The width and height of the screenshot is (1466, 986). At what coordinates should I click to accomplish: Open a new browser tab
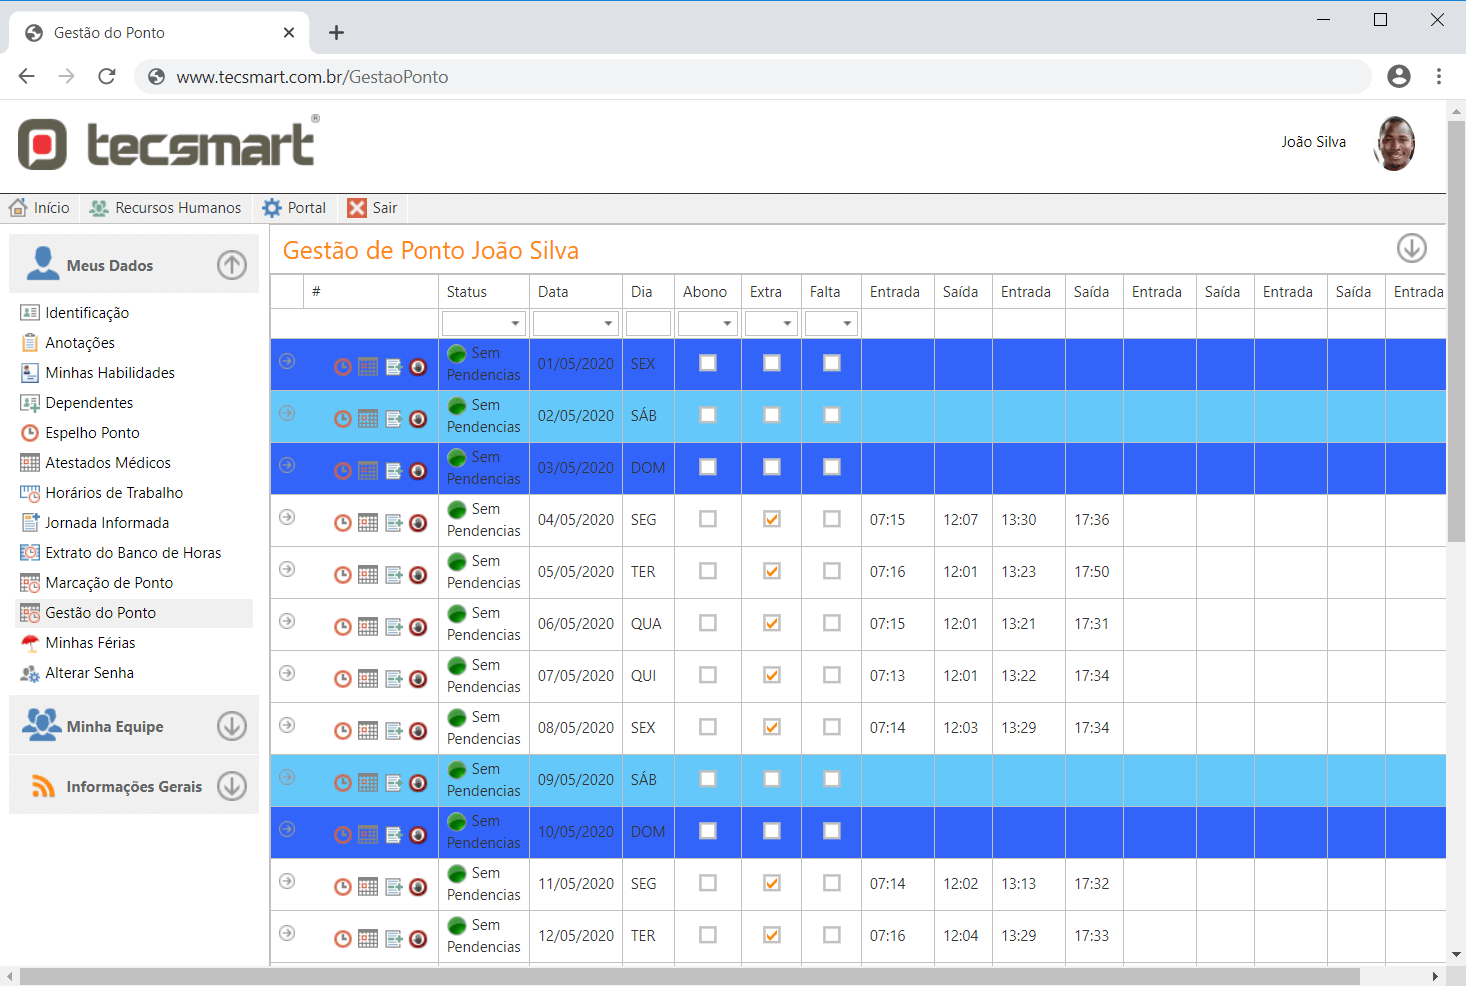tap(337, 33)
